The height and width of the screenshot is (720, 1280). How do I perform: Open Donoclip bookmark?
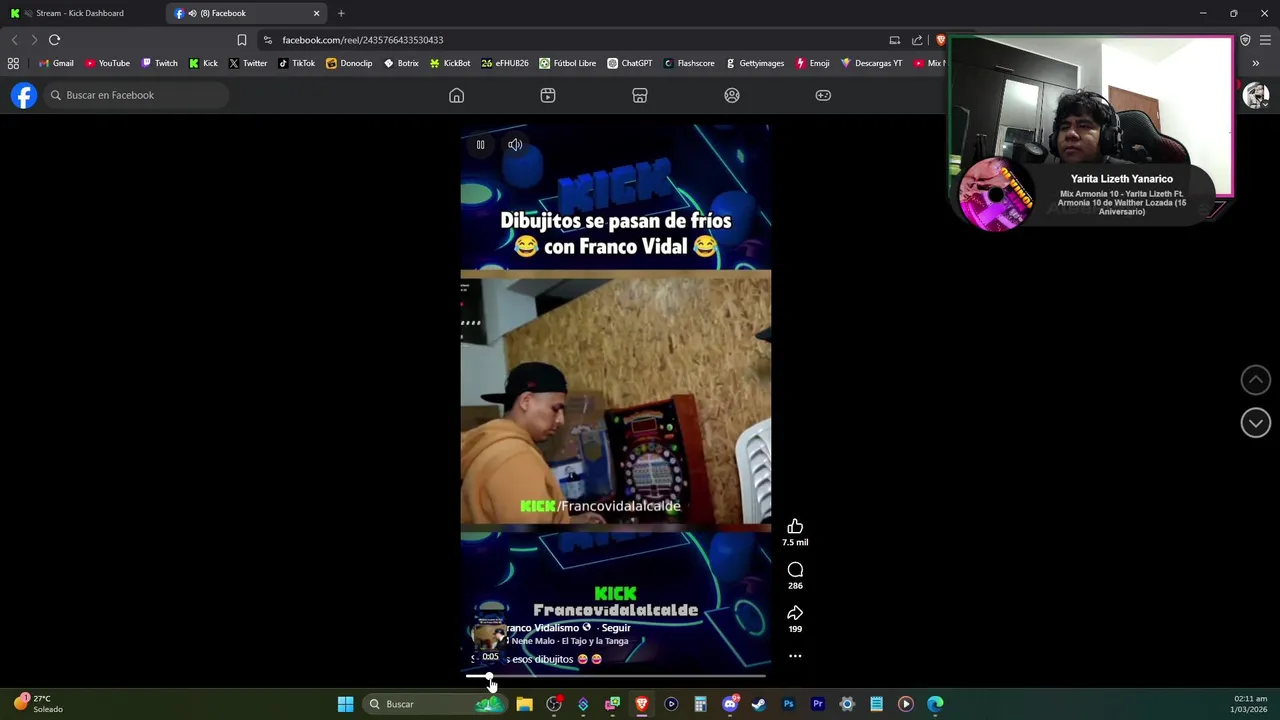pyautogui.click(x=349, y=63)
